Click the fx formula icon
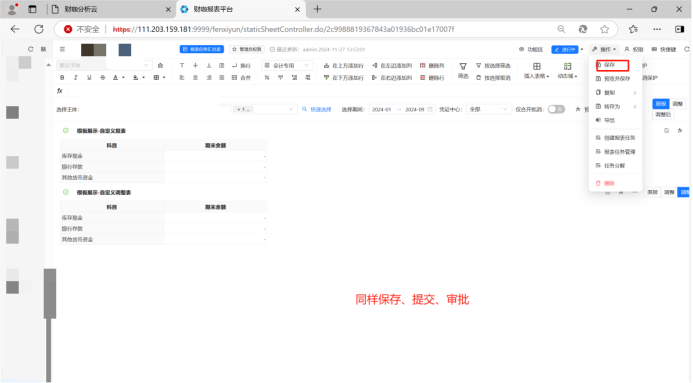Screen dimensions: 693x383 [60, 91]
